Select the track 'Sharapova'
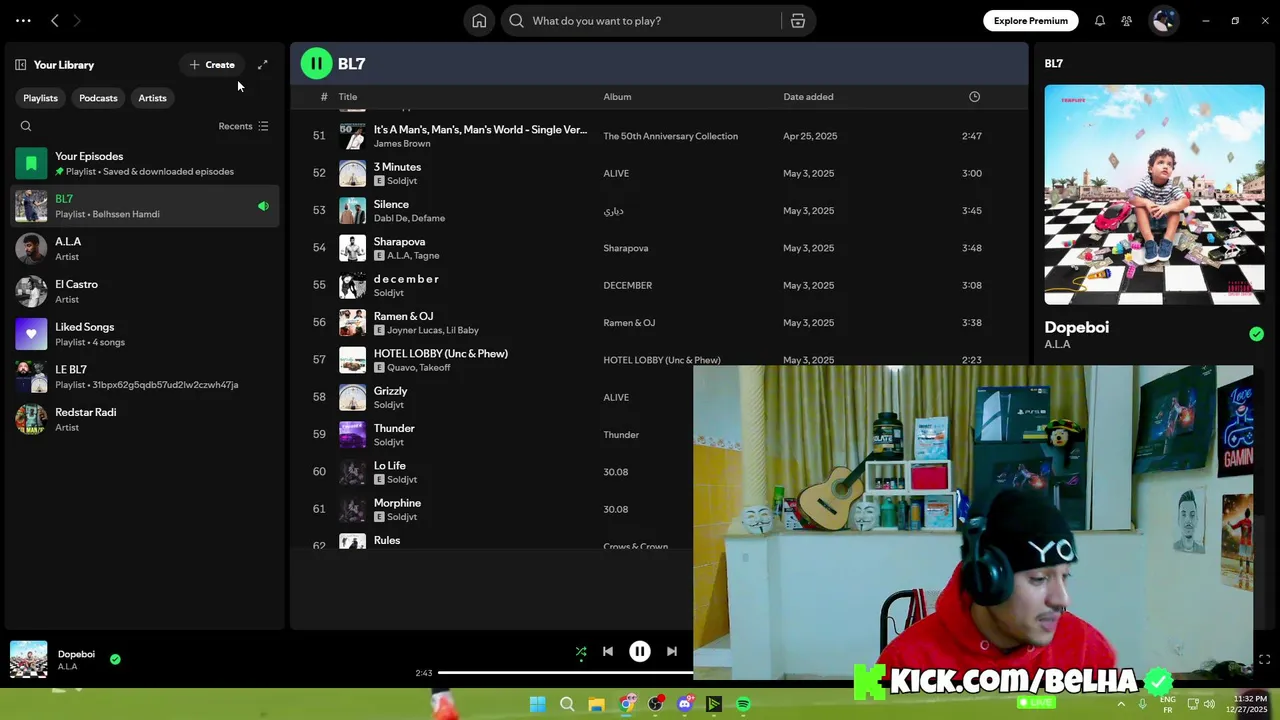This screenshot has width=1280, height=720. coord(399,242)
